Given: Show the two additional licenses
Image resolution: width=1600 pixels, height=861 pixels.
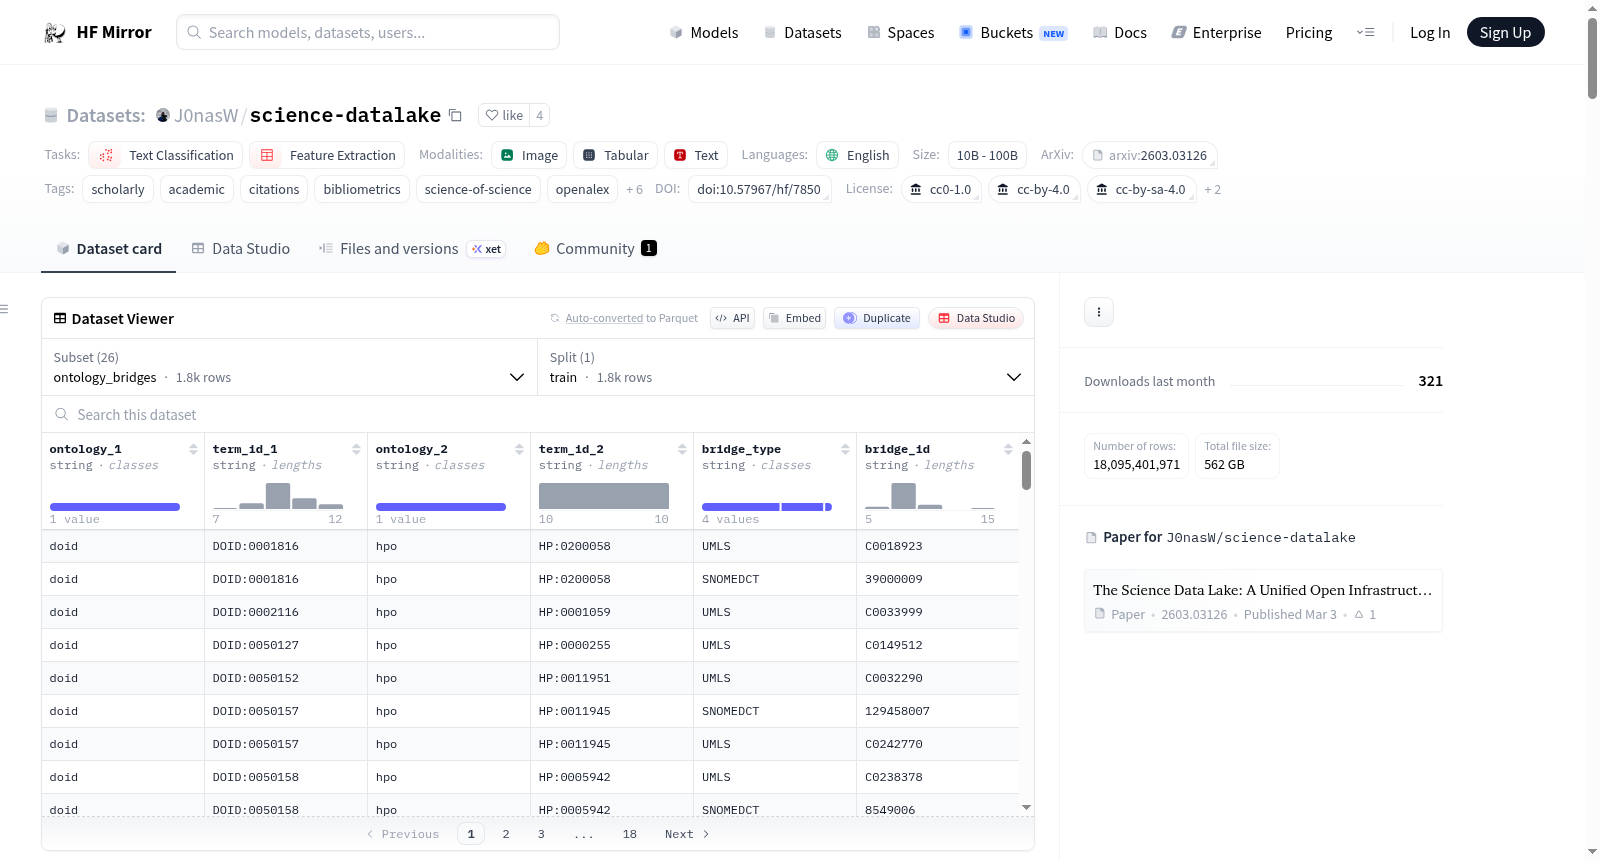Looking at the screenshot, I should [1212, 190].
